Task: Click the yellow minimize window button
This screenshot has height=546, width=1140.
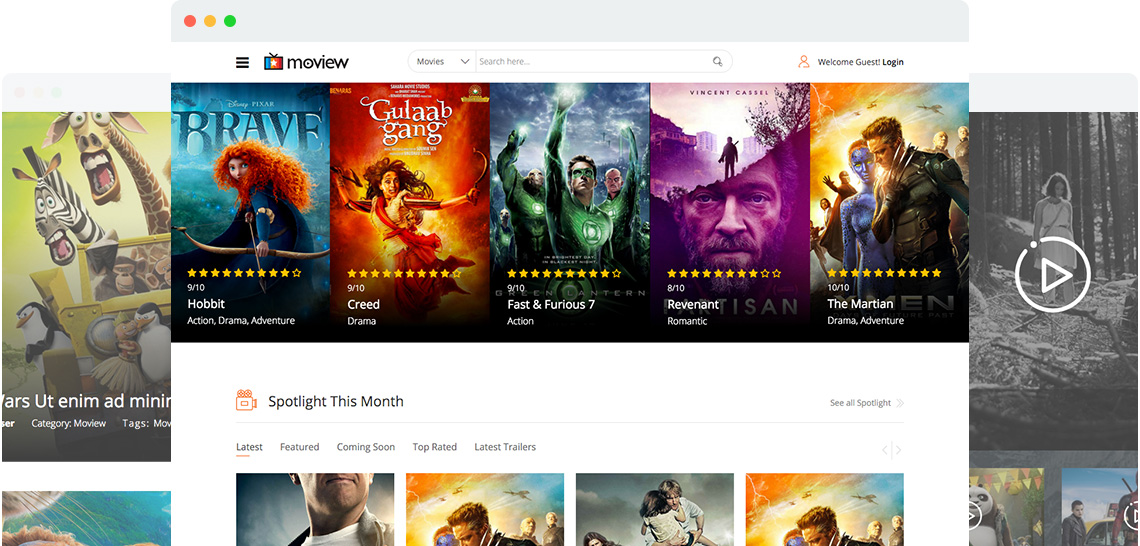Action: (210, 21)
